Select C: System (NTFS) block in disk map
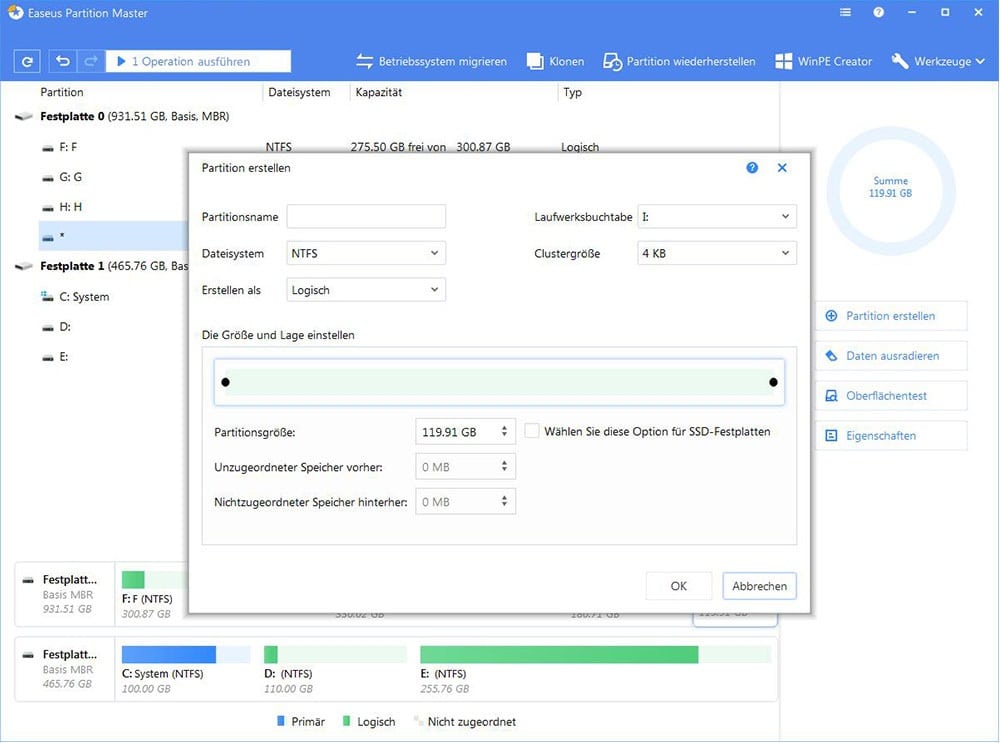The image size is (1000, 743). click(186, 670)
